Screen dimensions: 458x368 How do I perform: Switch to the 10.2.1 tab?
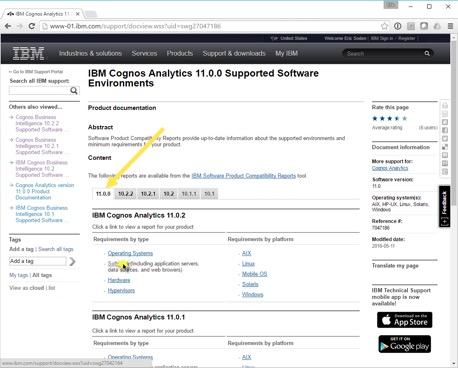[x=148, y=194]
